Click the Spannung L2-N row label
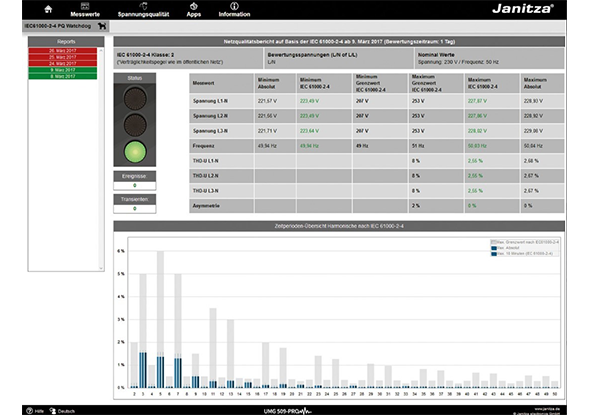590x415 pixels. tap(210, 116)
